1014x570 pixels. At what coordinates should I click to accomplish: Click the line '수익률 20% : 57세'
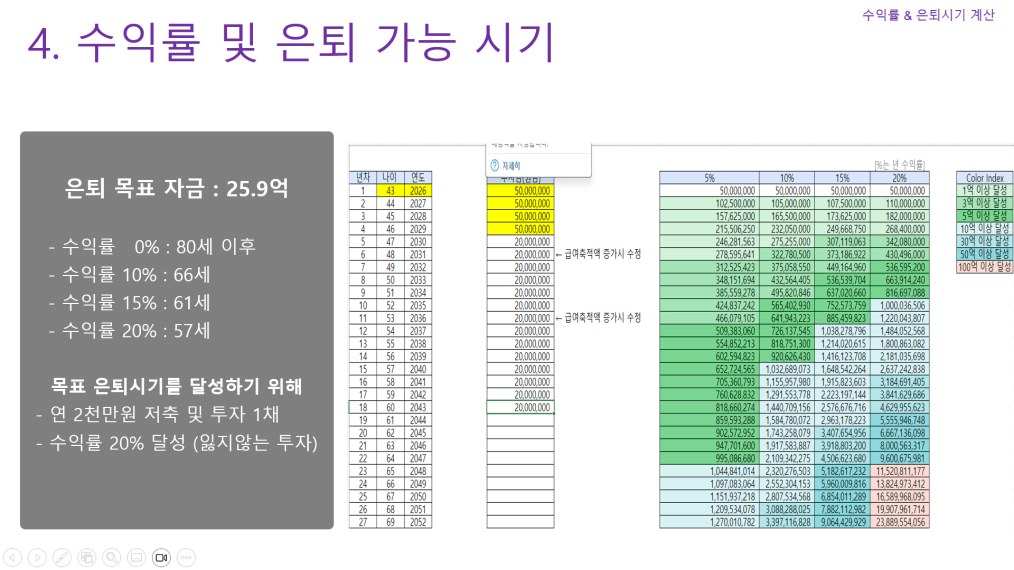click(x=129, y=331)
